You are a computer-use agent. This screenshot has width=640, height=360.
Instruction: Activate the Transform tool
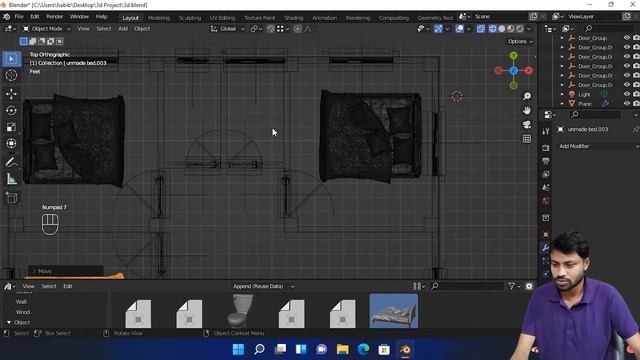[x=11, y=144]
